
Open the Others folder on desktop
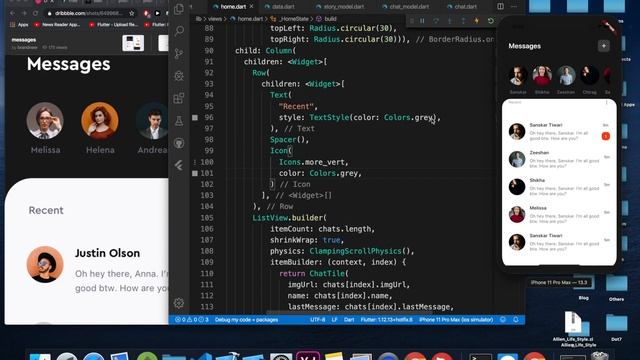616,287
